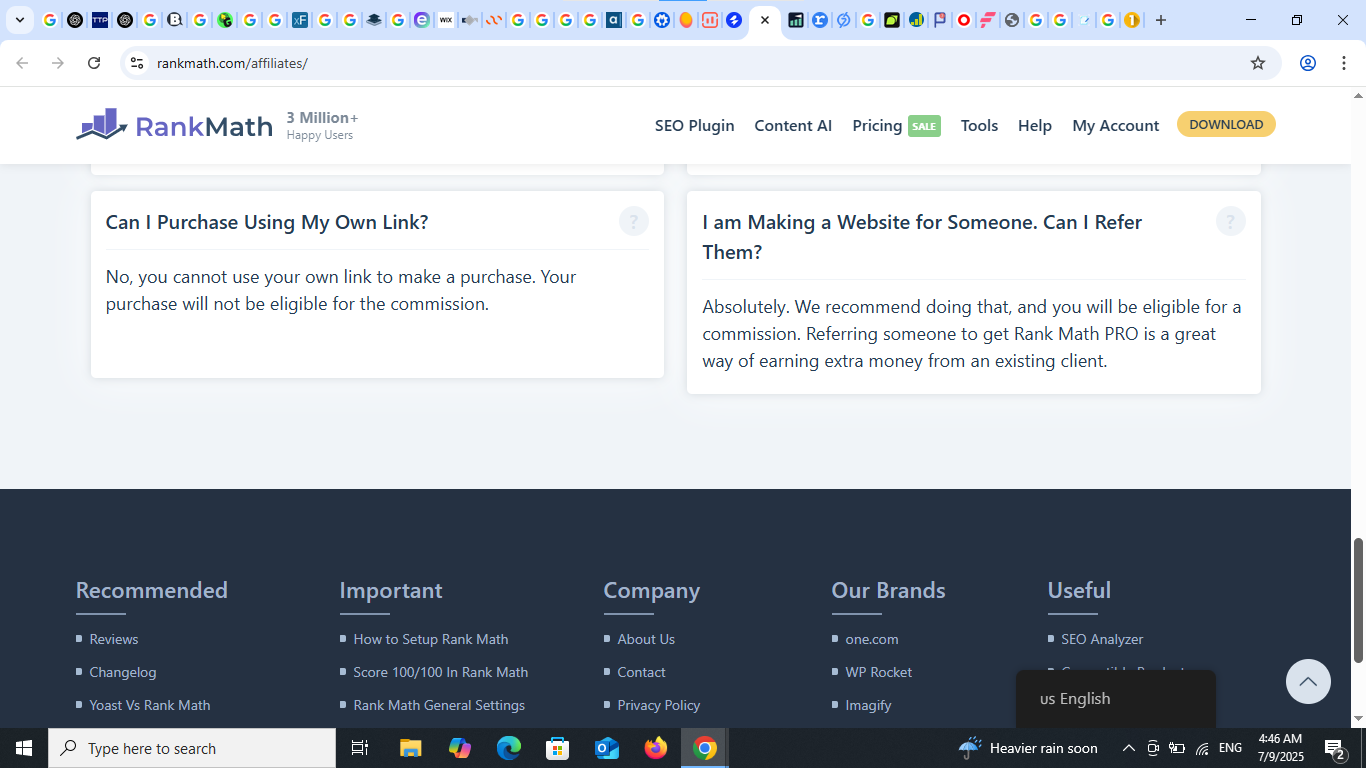The width and height of the screenshot is (1366, 768).
Task: Click the page vertical scrollbar thumb
Action: (1358, 600)
